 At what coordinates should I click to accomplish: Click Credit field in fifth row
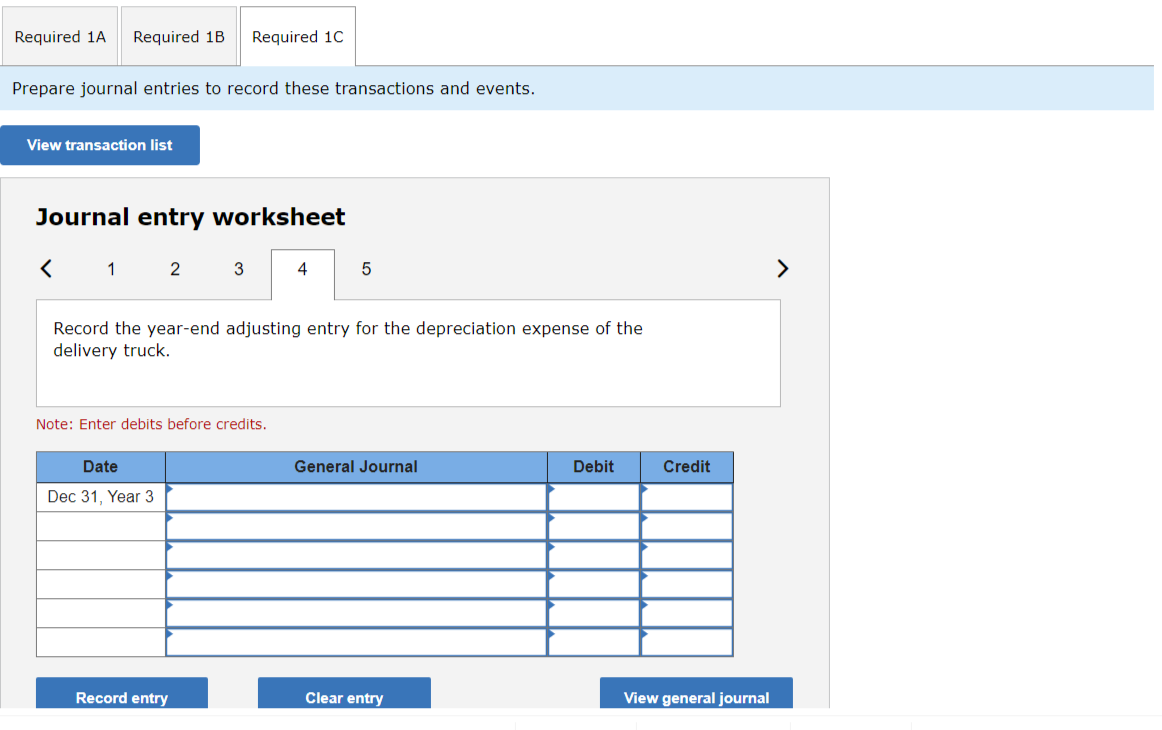coord(687,613)
